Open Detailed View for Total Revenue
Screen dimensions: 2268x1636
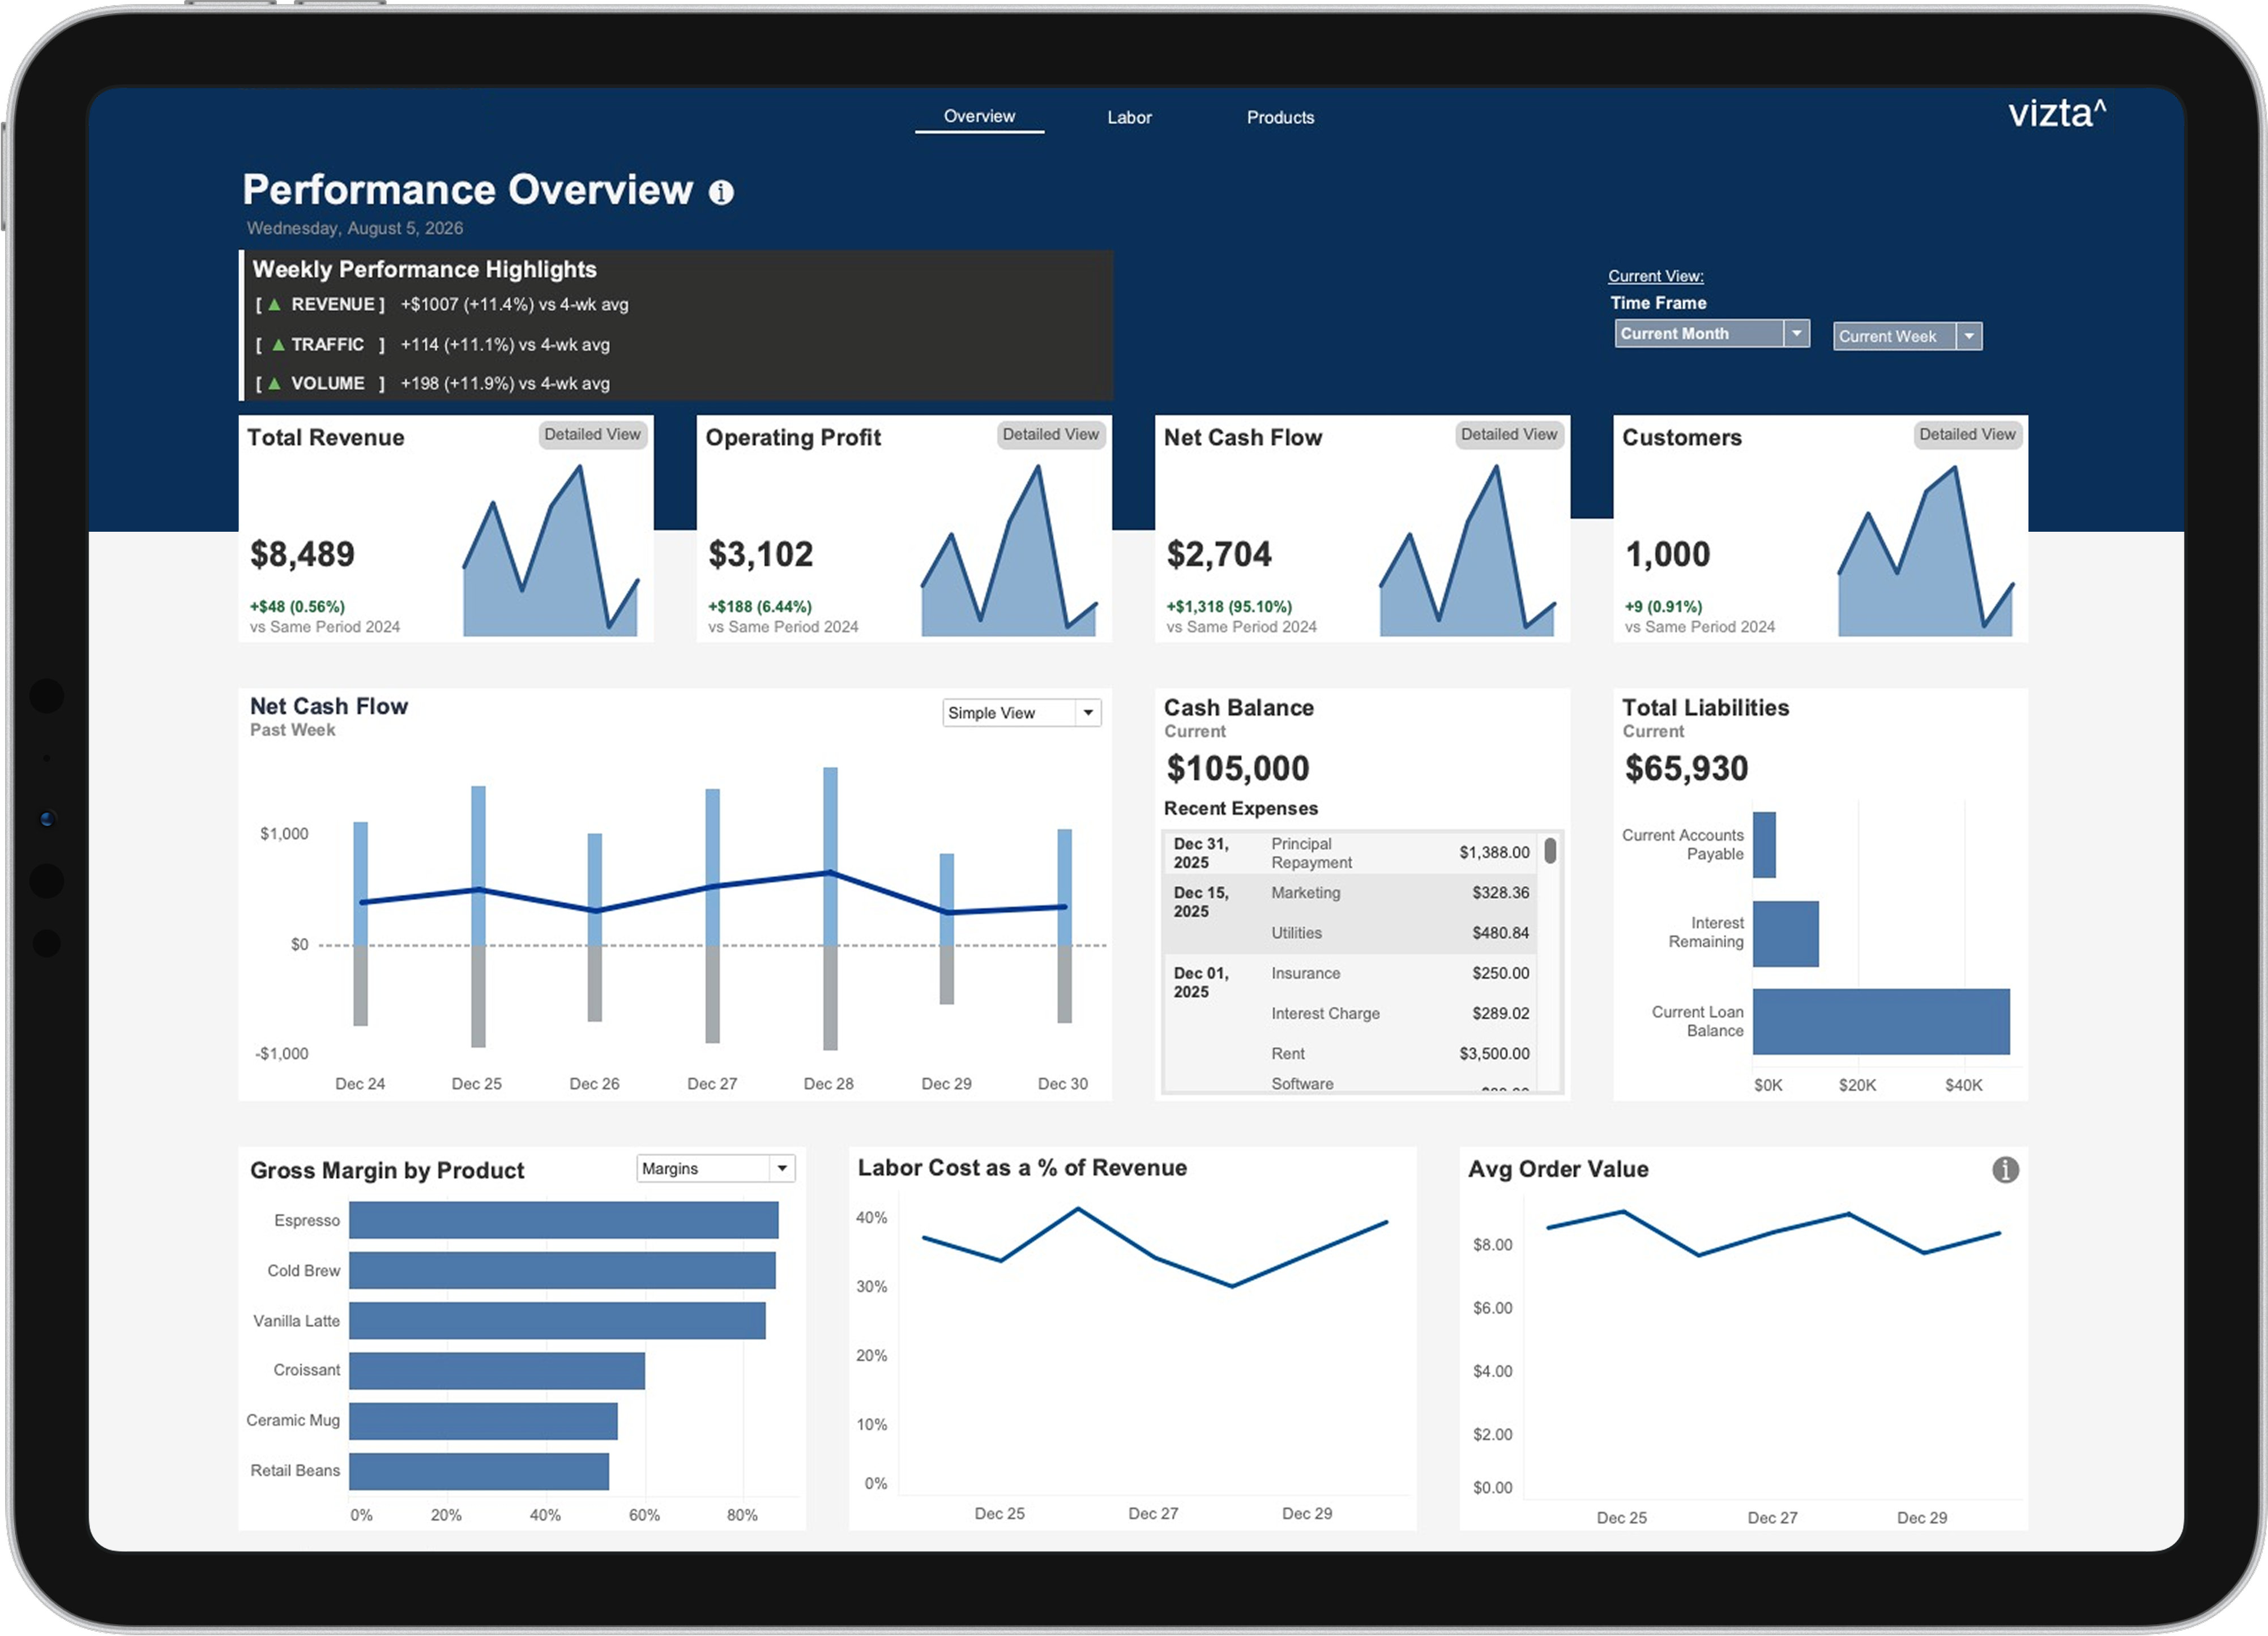(x=592, y=434)
